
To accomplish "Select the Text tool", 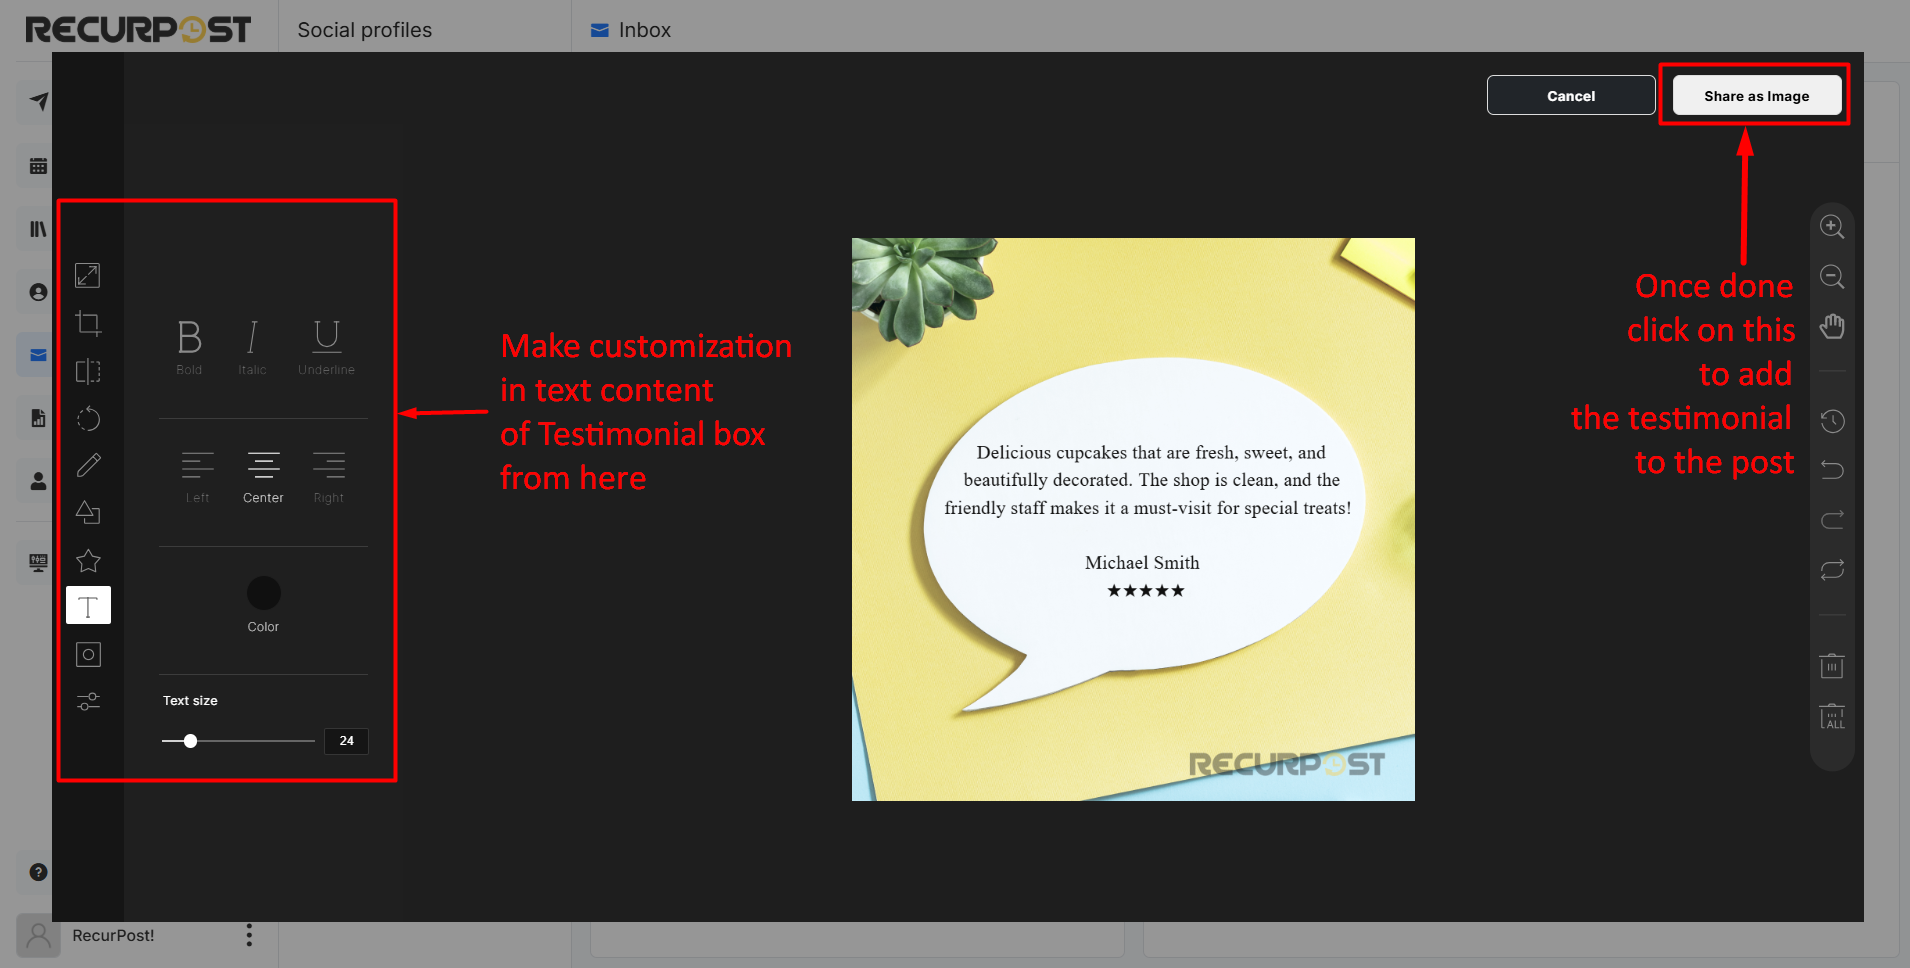I will pyautogui.click(x=88, y=605).
